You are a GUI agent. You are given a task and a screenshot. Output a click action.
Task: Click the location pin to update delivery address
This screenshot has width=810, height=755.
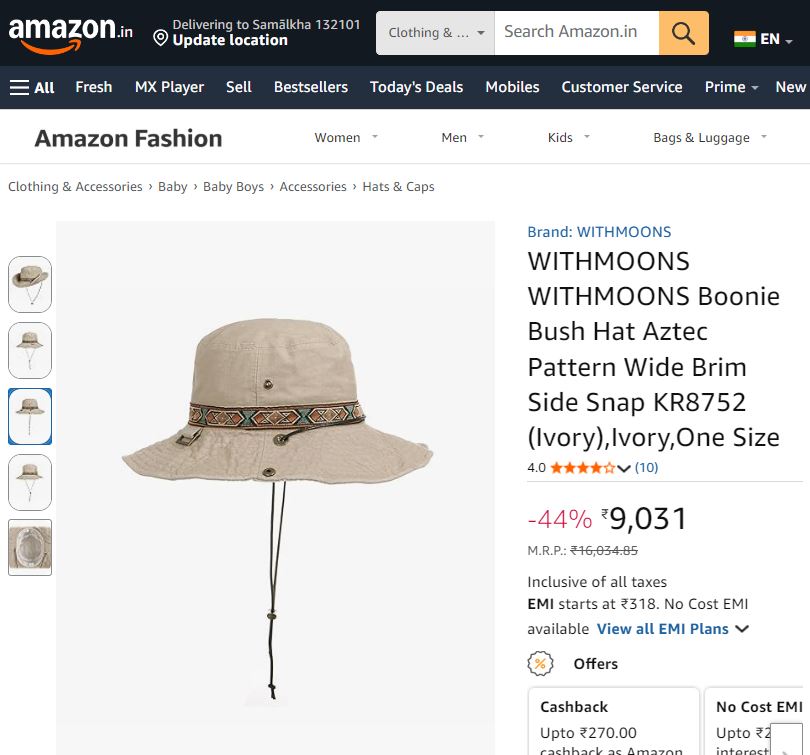tap(160, 38)
